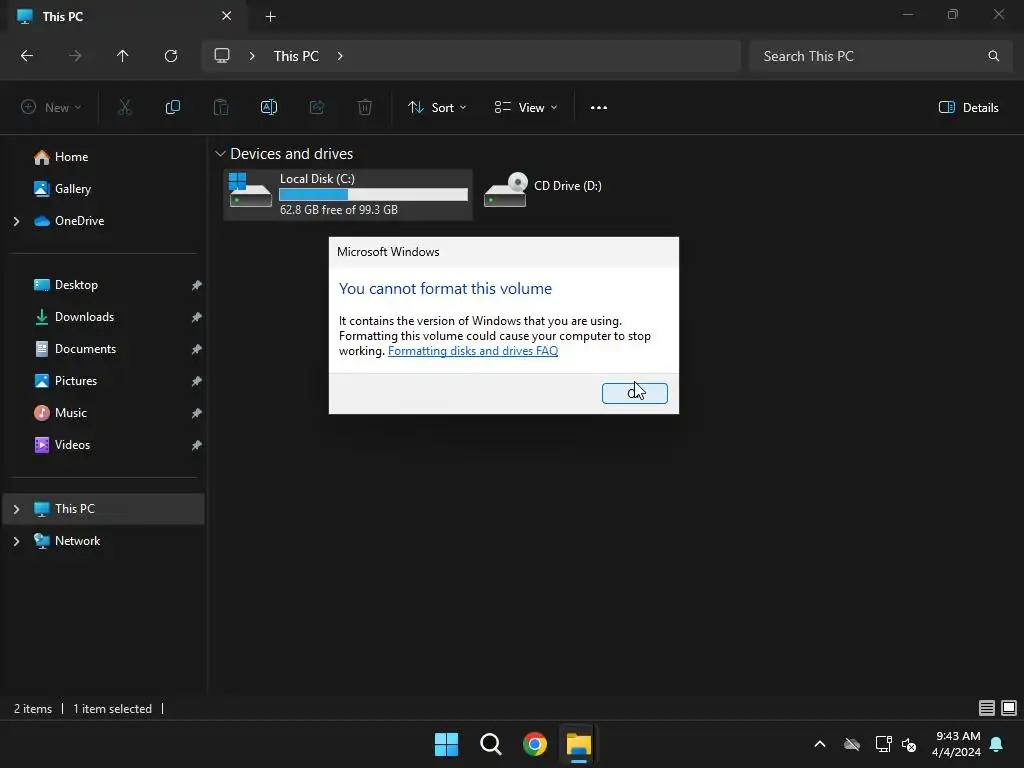The height and width of the screenshot is (768, 1024).
Task: Click the monitor icon in address bar
Action: point(222,56)
